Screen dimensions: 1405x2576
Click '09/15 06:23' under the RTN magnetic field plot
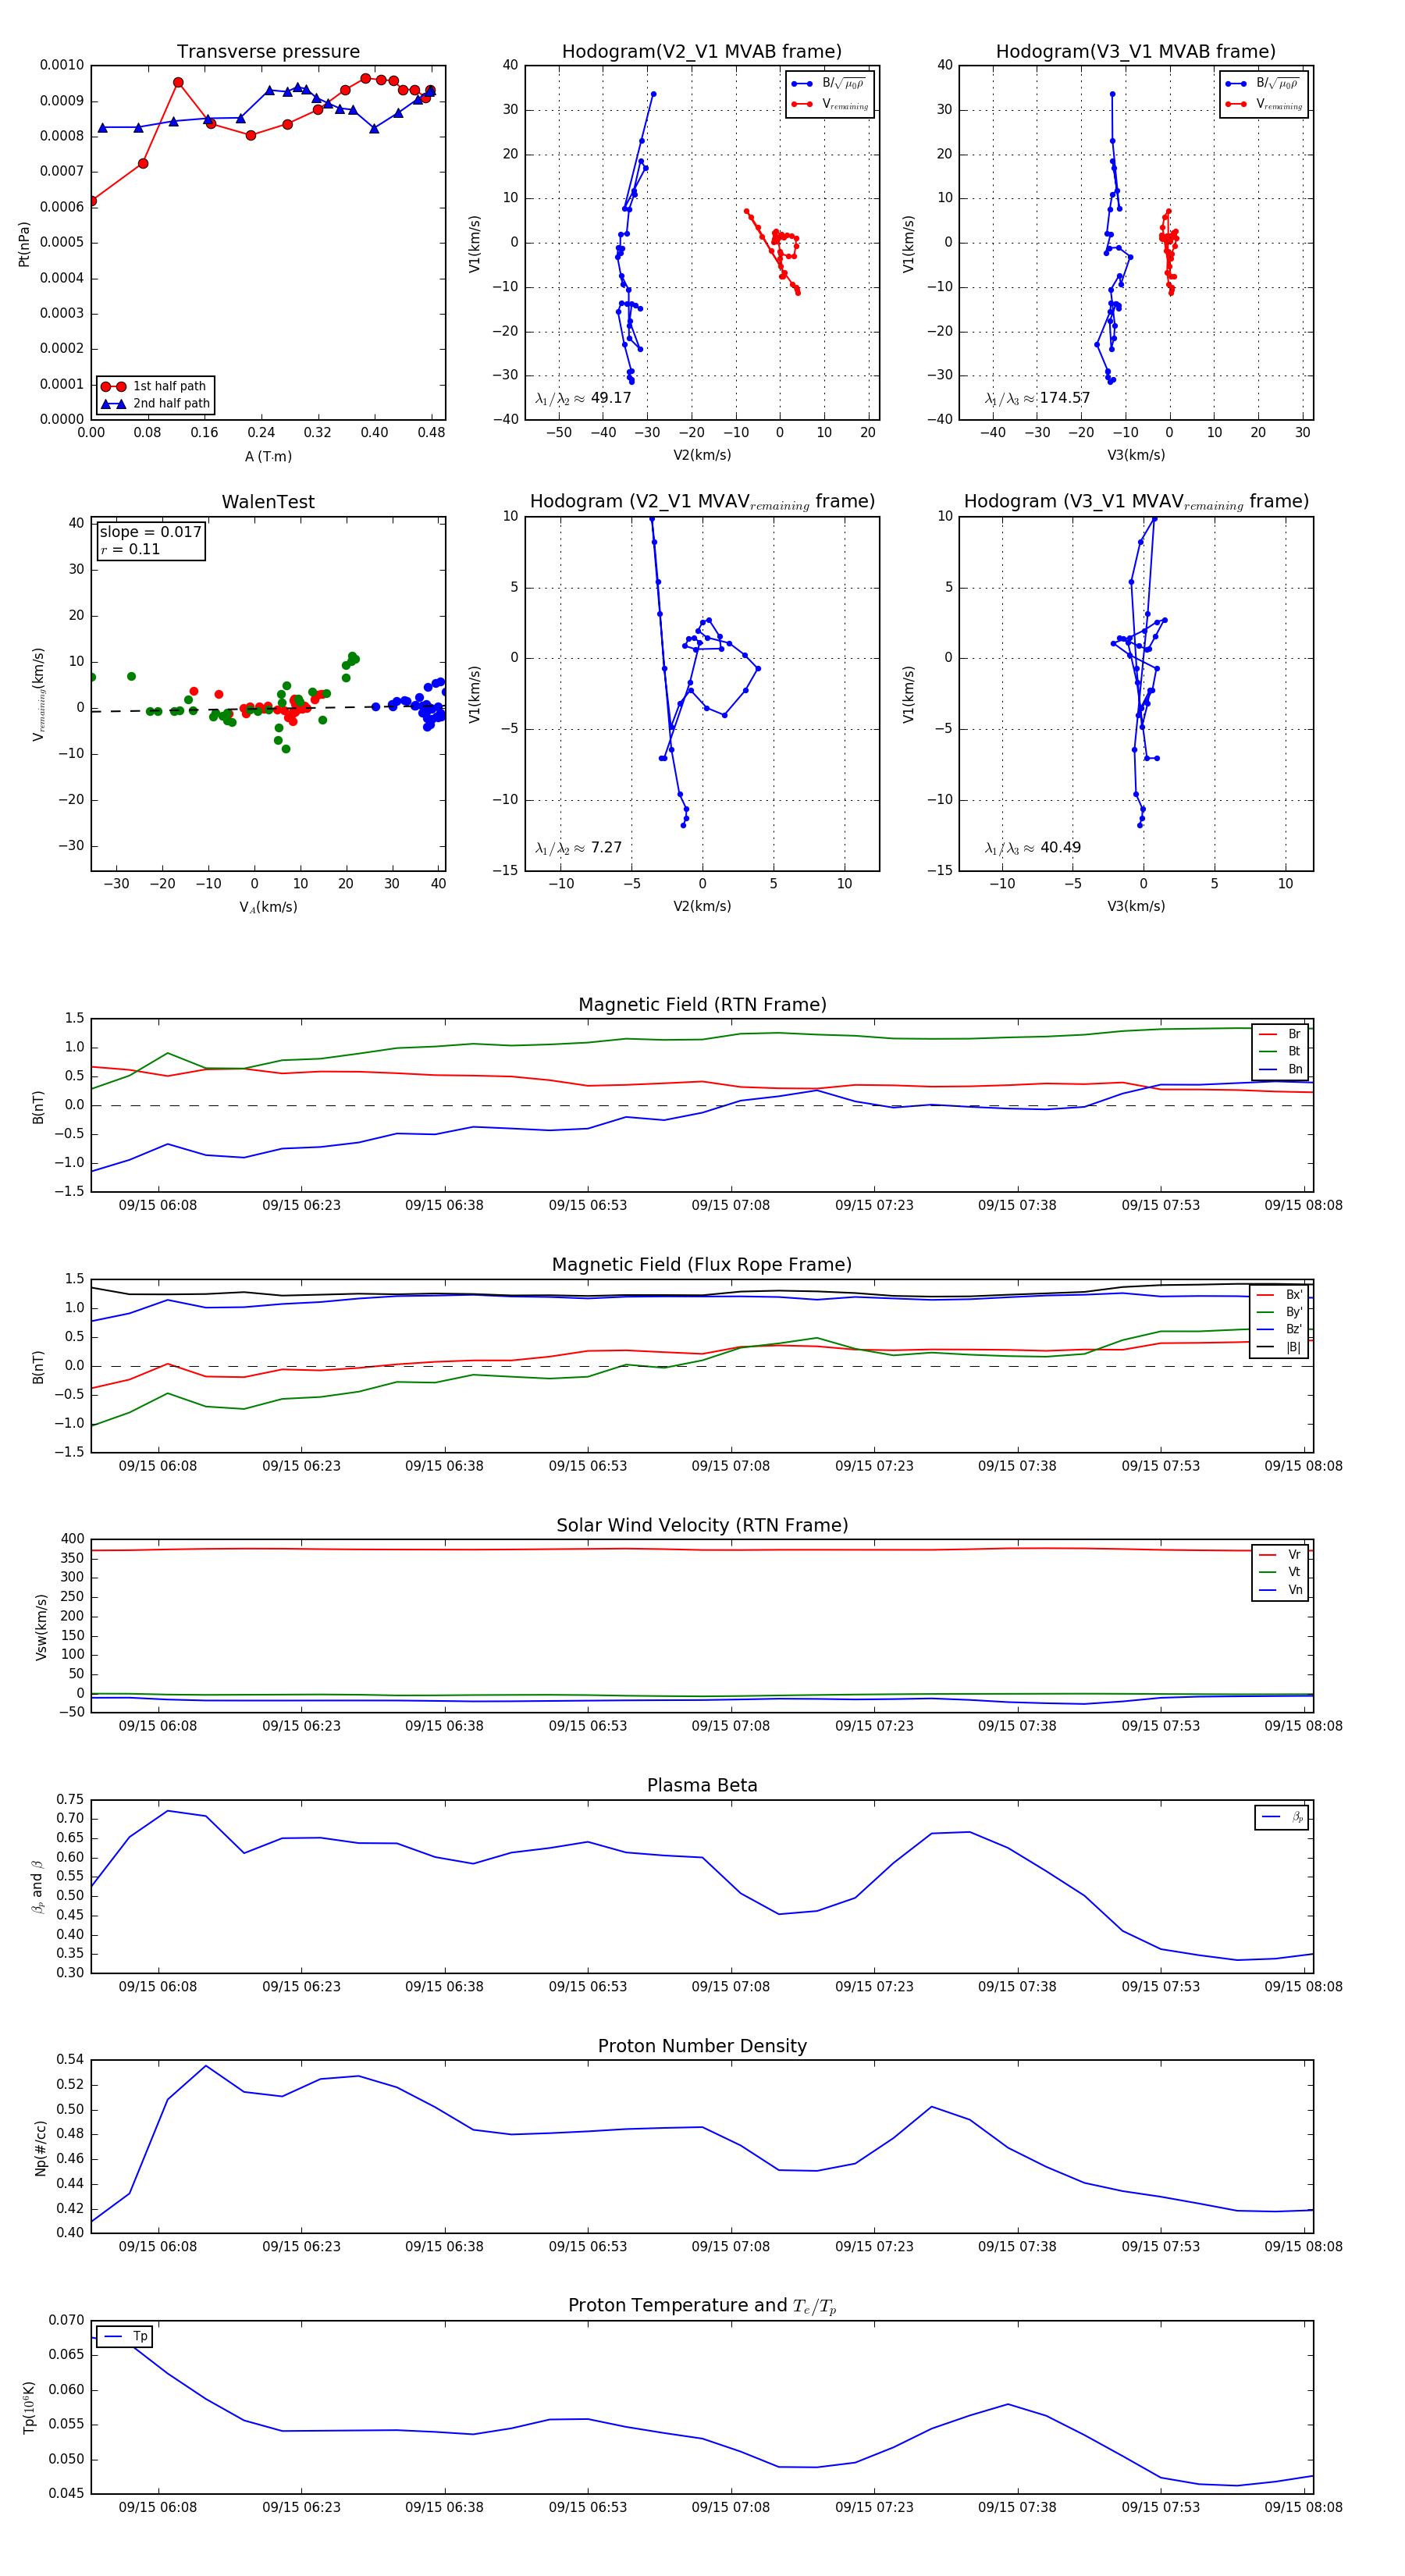[x=301, y=1206]
